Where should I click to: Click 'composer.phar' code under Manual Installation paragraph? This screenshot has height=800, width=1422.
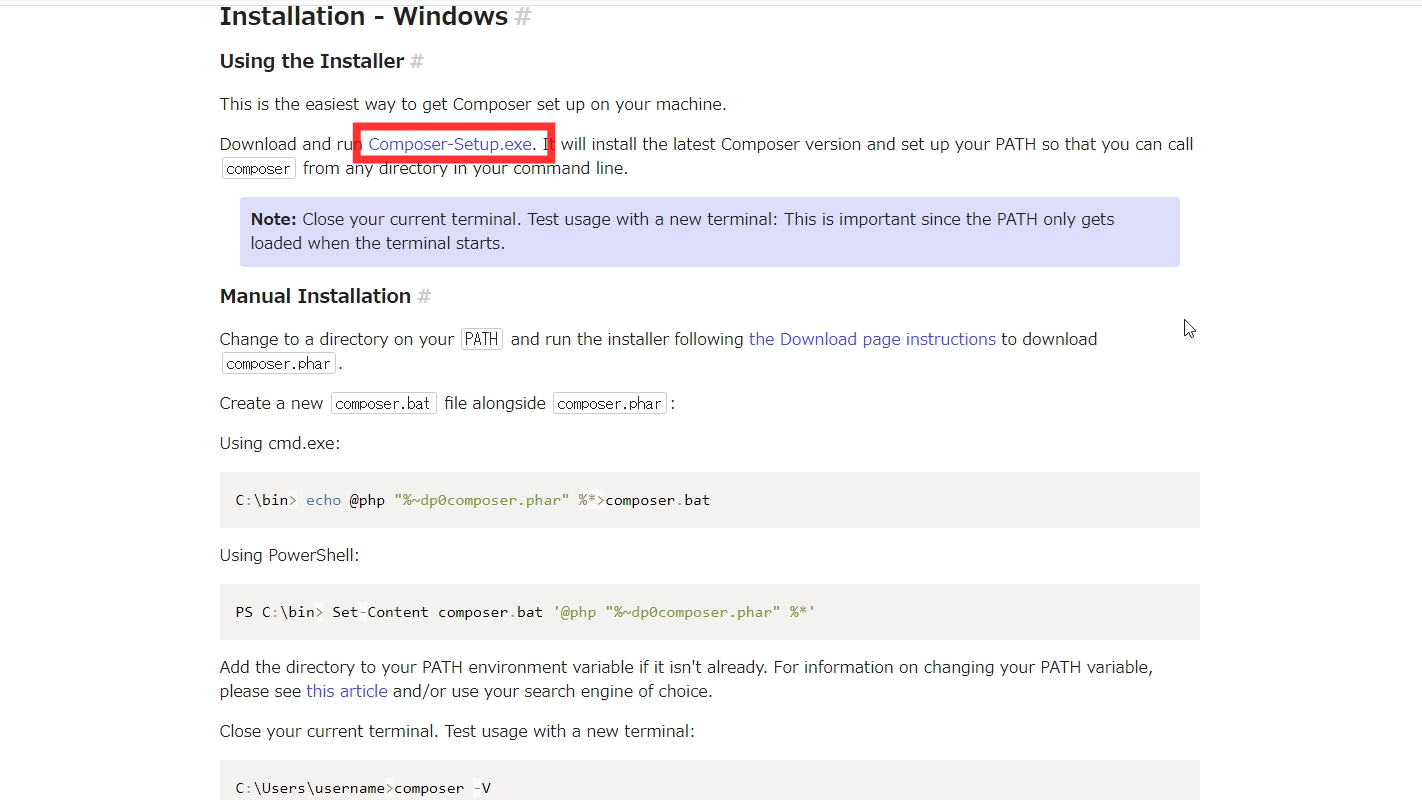[x=279, y=363]
